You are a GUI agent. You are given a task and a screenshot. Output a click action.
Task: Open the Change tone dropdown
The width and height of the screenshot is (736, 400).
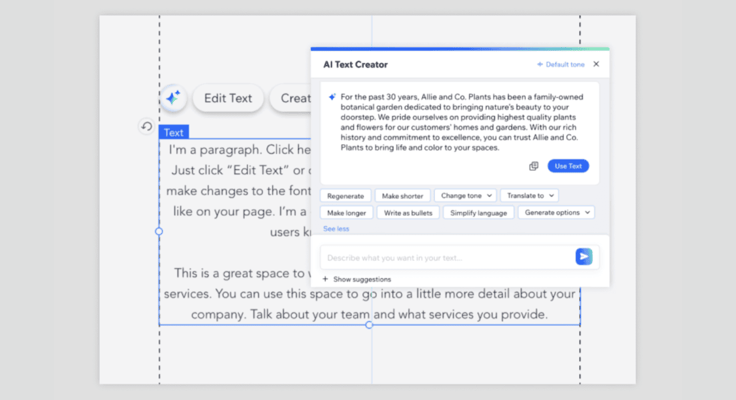point(466,195)
